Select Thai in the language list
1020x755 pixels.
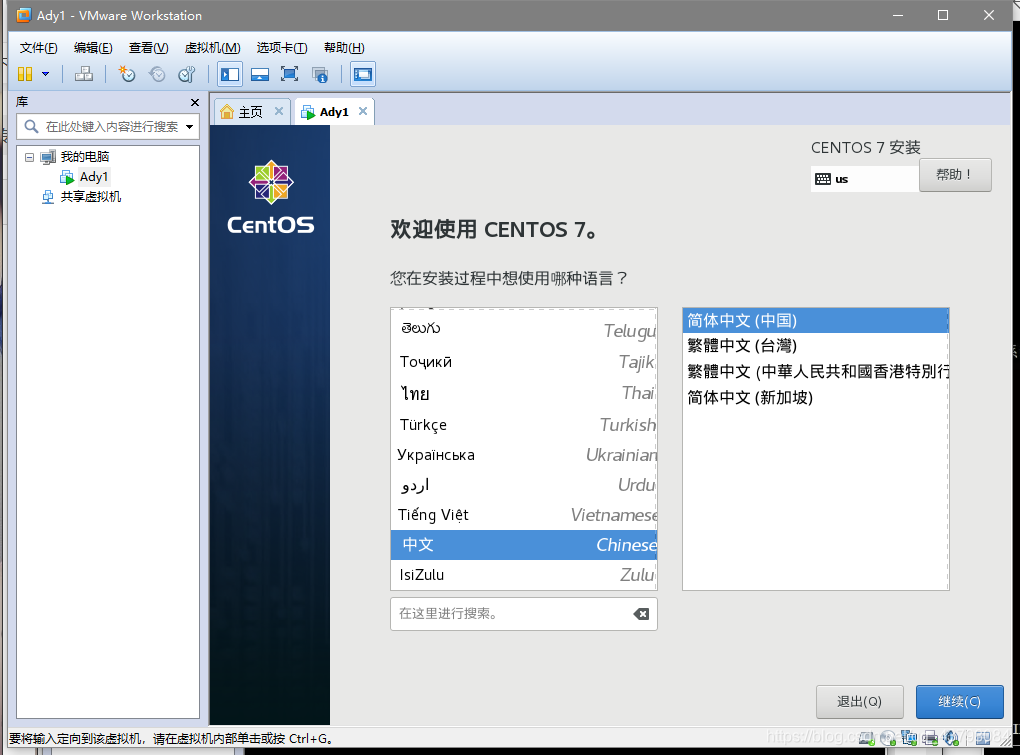pyautogui.click(x=524, y=393)
